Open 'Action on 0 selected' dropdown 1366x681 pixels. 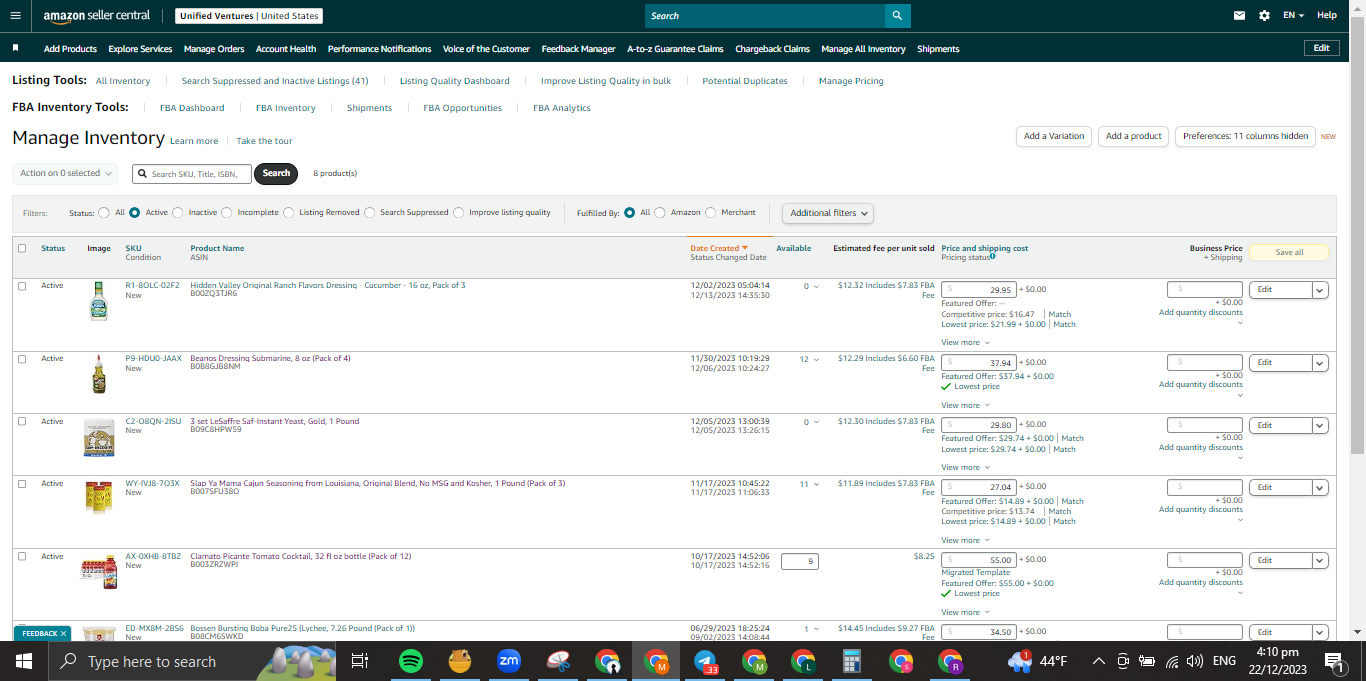pos(65,173)
